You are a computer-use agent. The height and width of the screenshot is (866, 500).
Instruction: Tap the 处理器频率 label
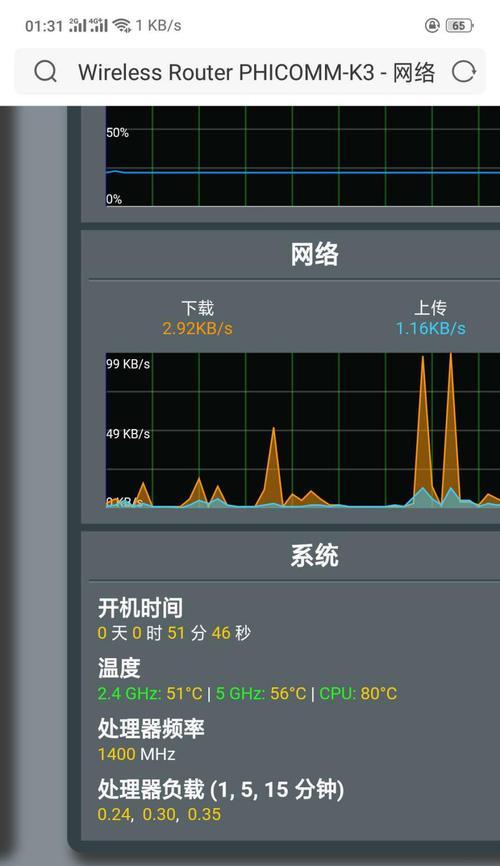click(151, 729)
